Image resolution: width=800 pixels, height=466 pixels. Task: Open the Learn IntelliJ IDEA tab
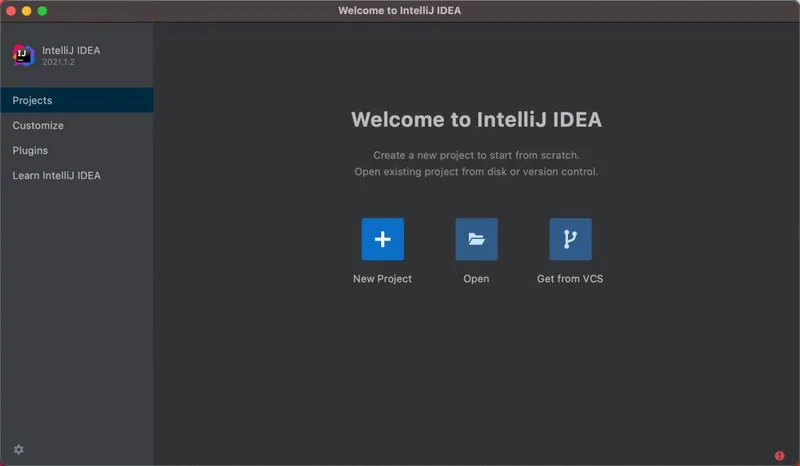(x=56, y=175)
